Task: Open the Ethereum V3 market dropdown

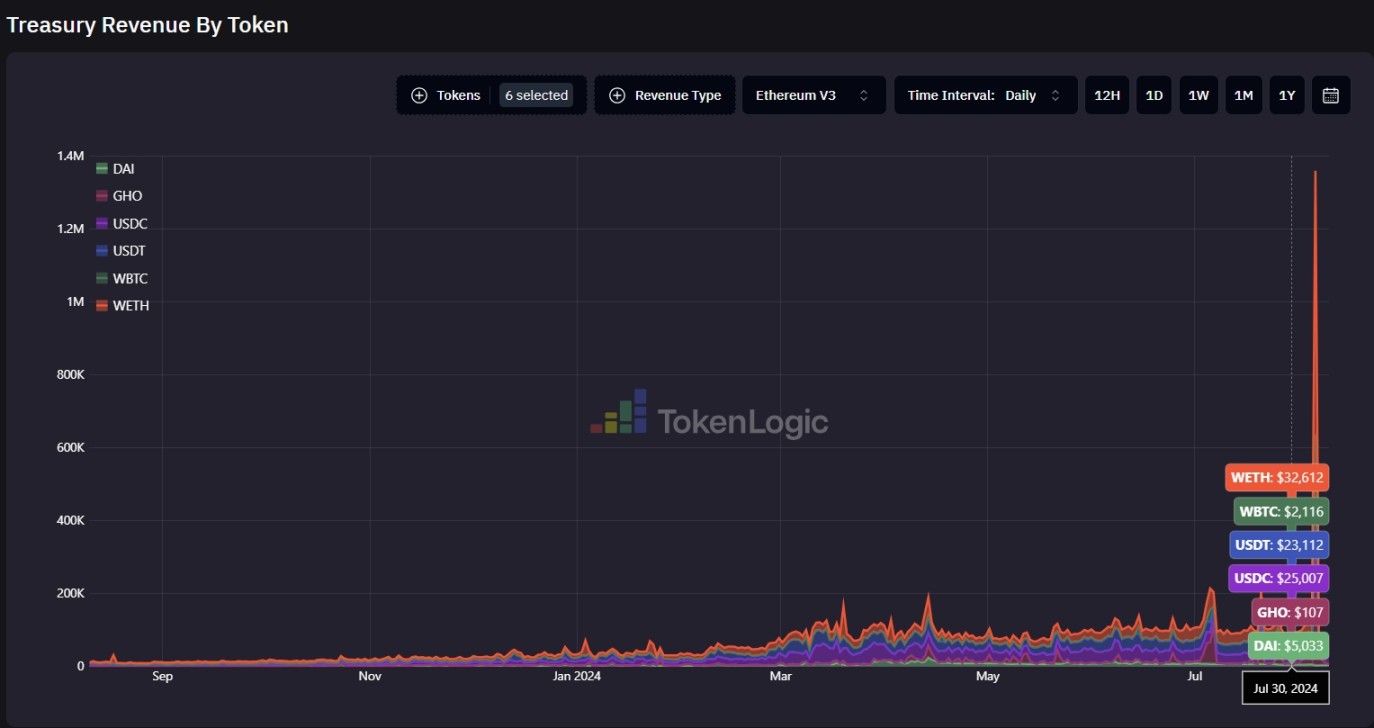Action: click(813, 95)
